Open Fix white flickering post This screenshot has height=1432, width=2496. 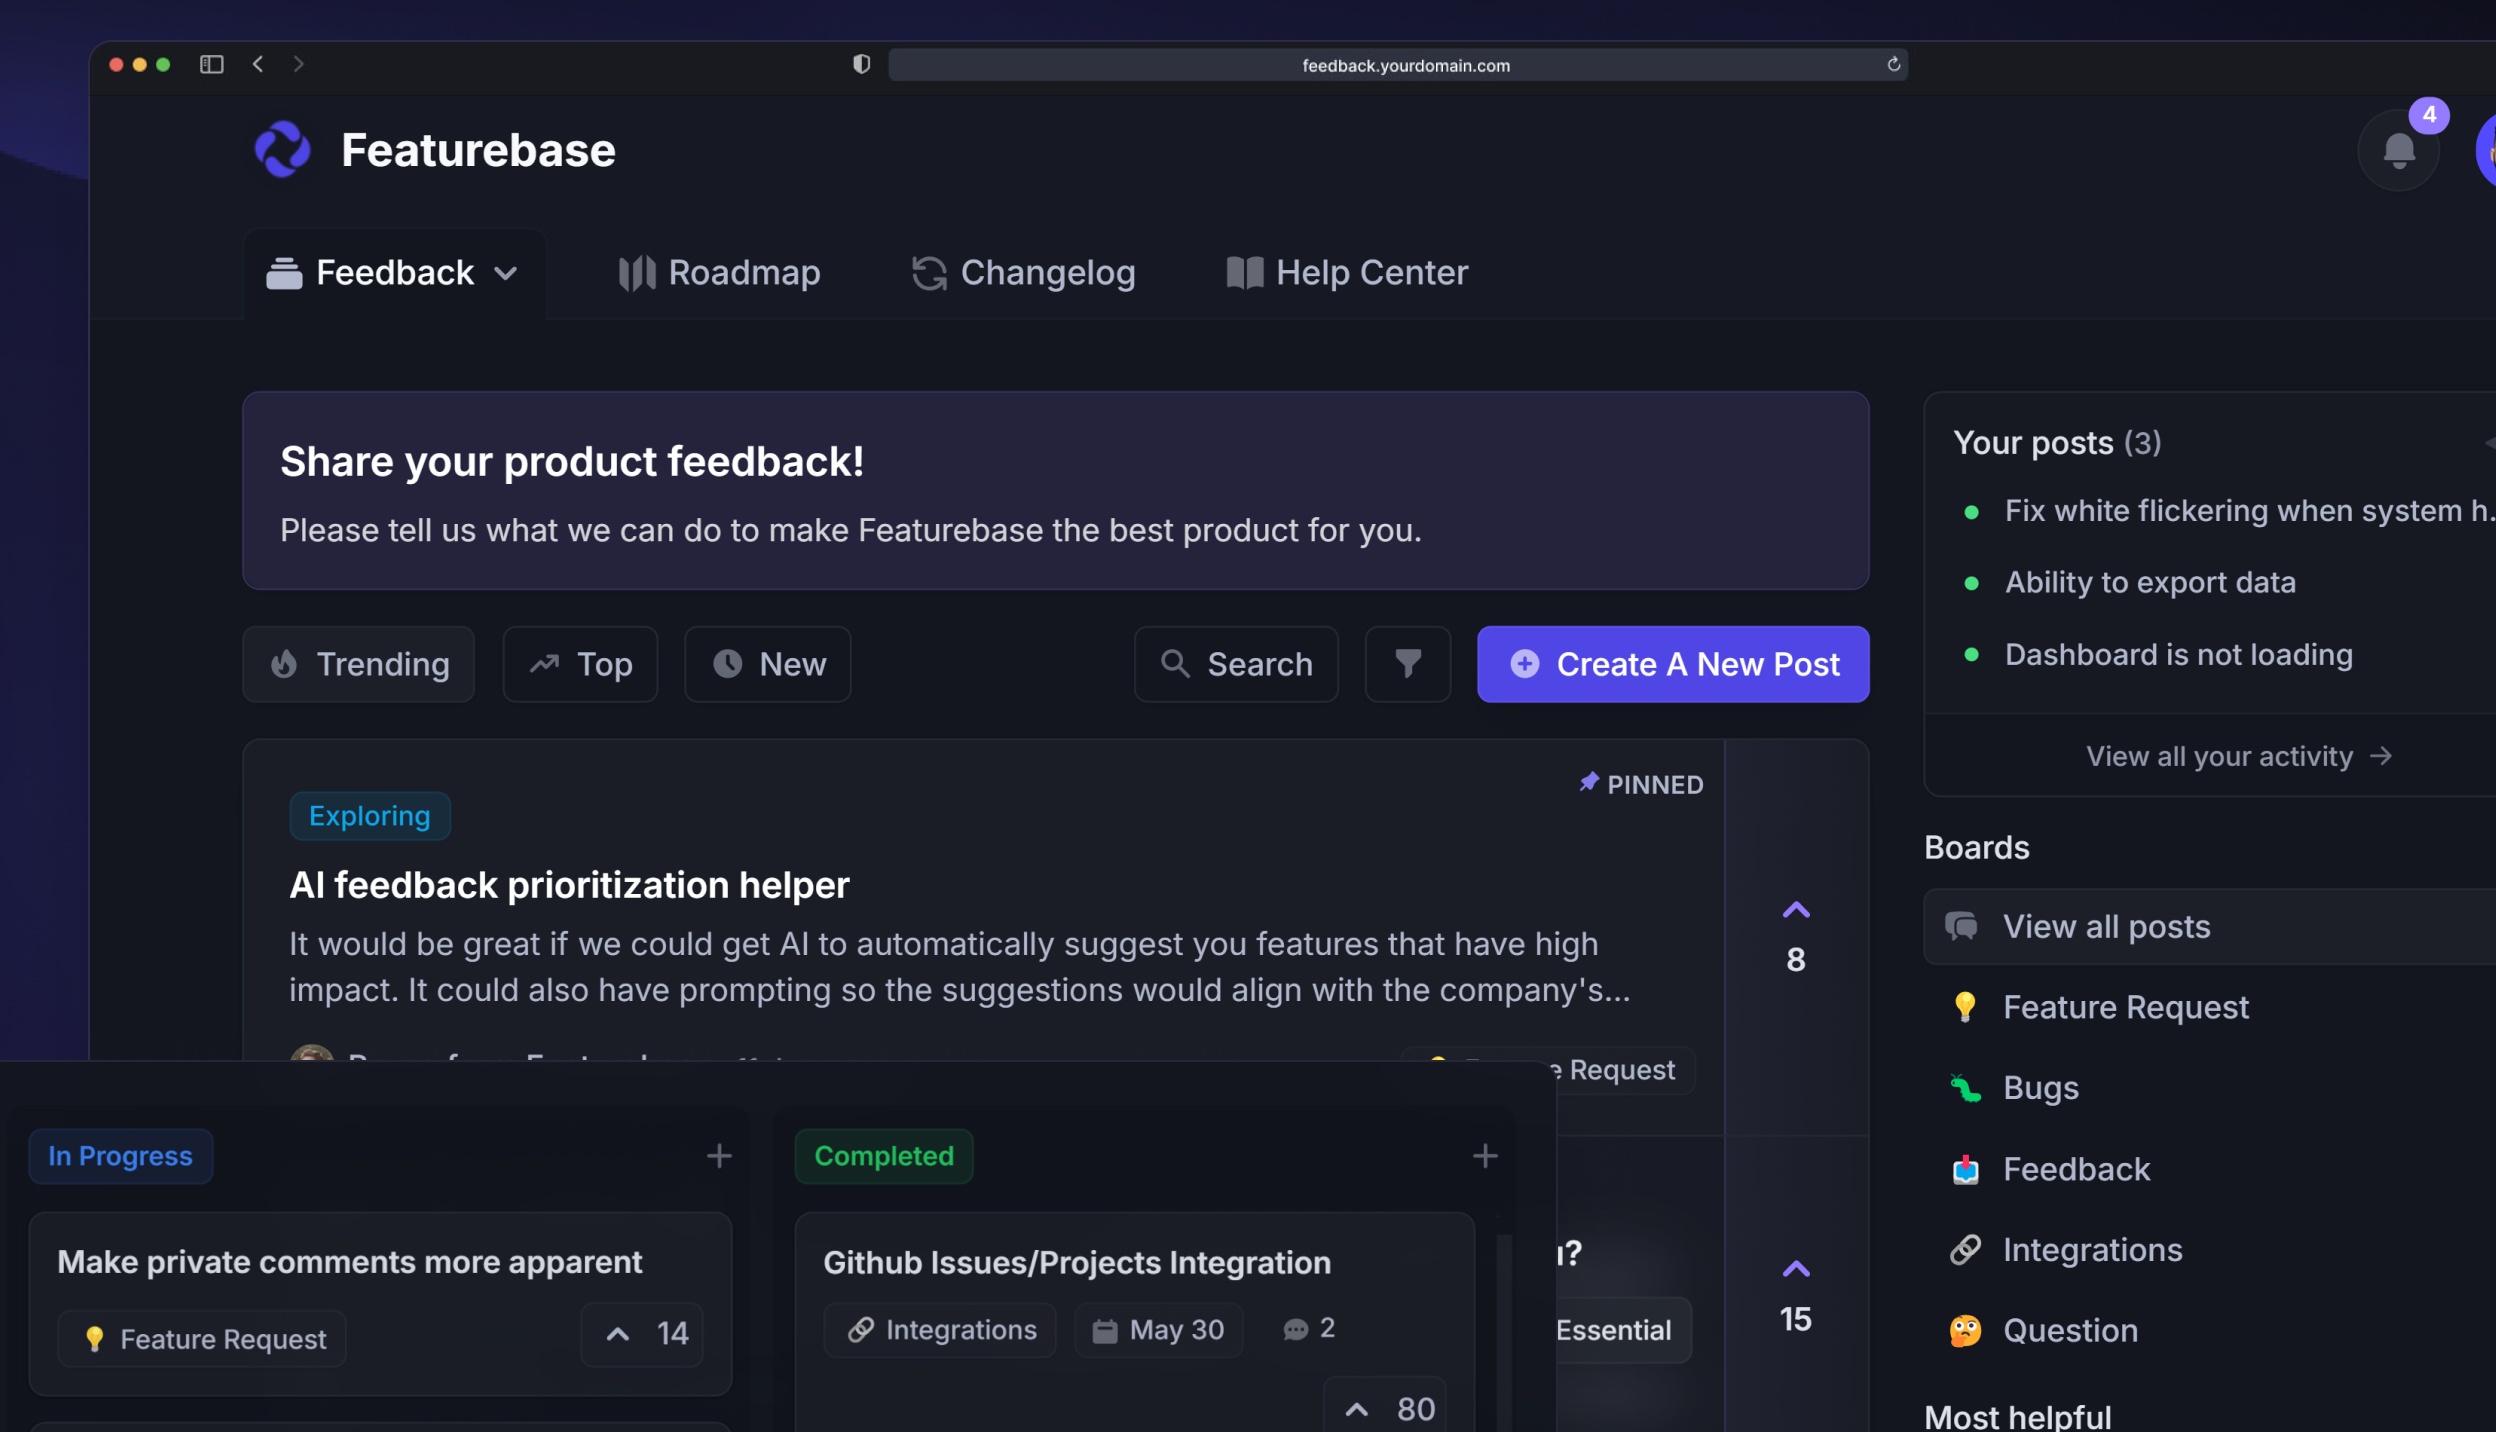(2250, 511)
